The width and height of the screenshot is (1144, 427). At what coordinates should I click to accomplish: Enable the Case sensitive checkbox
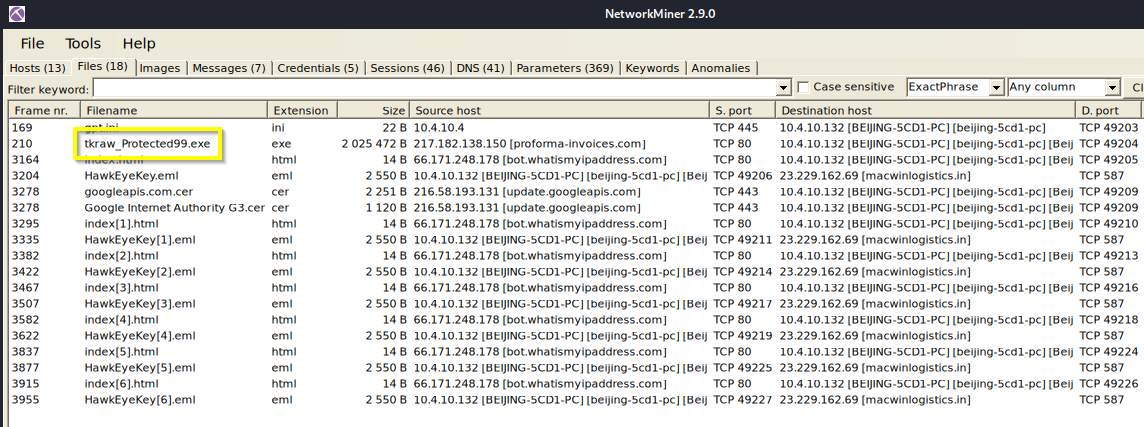pyautogui.click(x=803, y=88)
